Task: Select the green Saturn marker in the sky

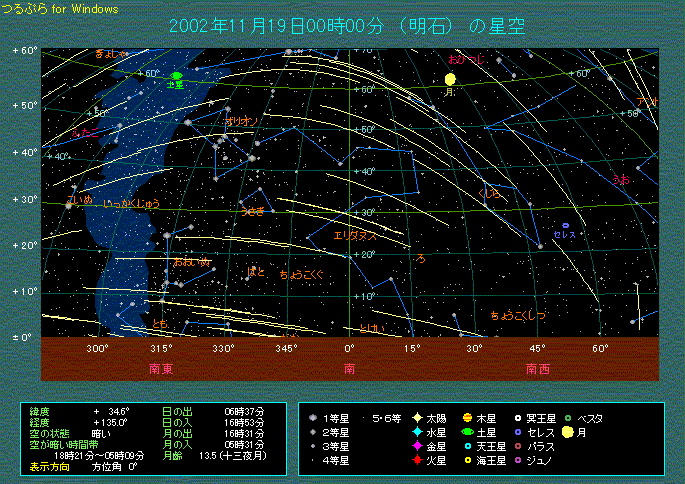Action: (x=177, y=75)
